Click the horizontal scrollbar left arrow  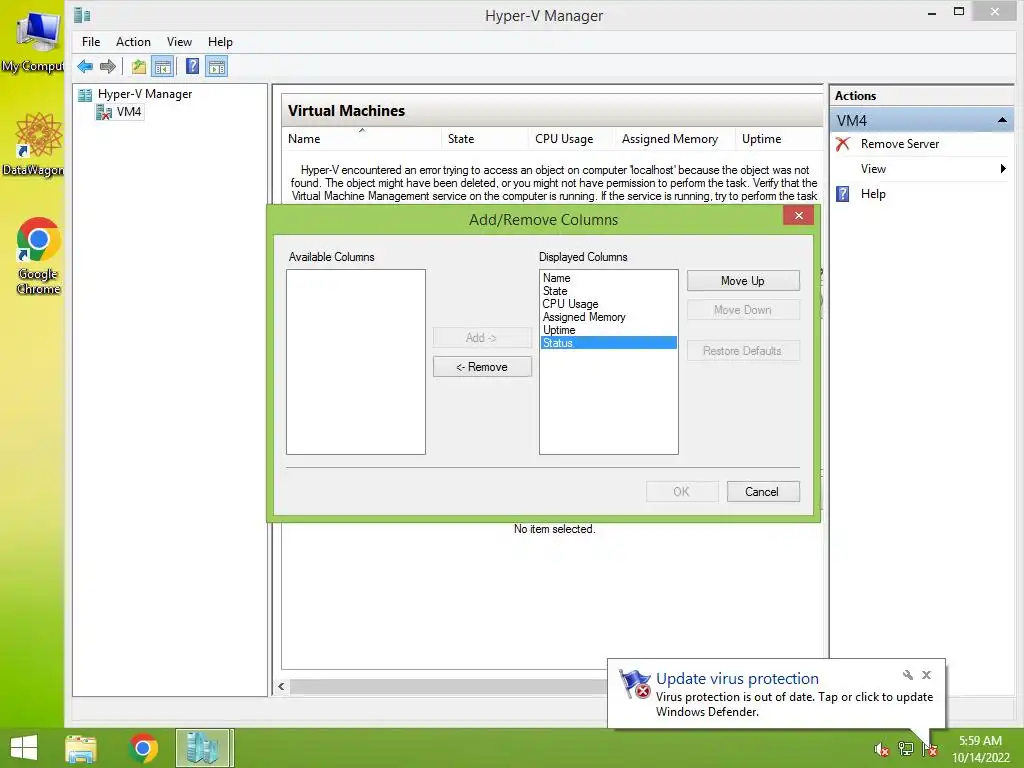[281, 686]
